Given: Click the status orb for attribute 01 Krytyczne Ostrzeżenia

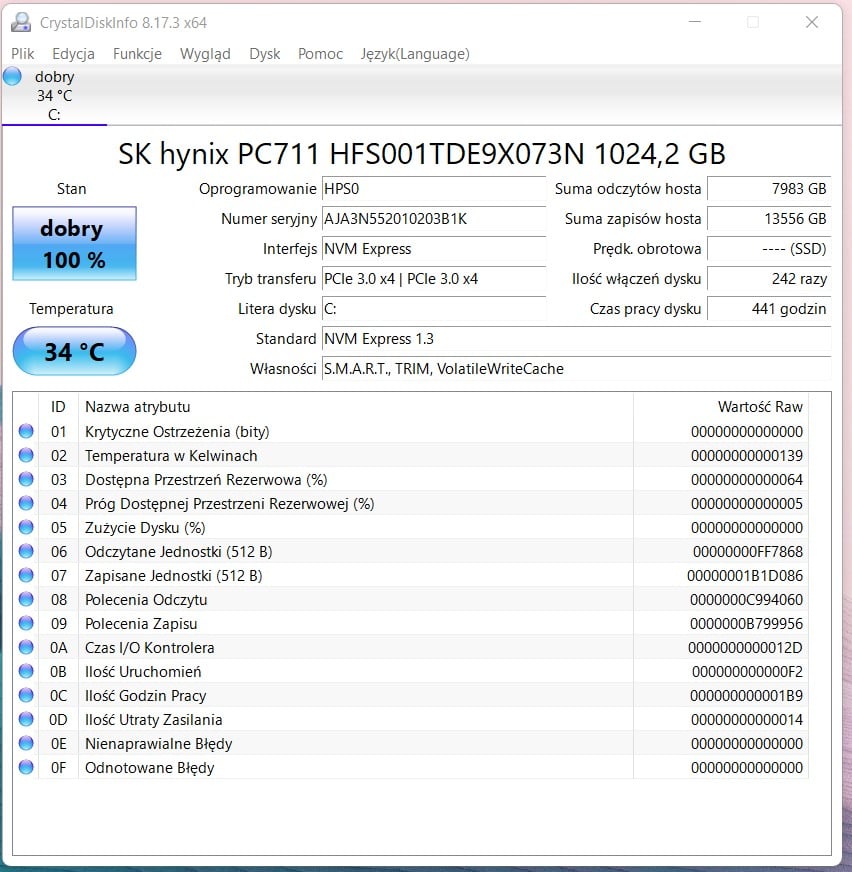Looking at the screenshot, I should [x=26, y=431].
